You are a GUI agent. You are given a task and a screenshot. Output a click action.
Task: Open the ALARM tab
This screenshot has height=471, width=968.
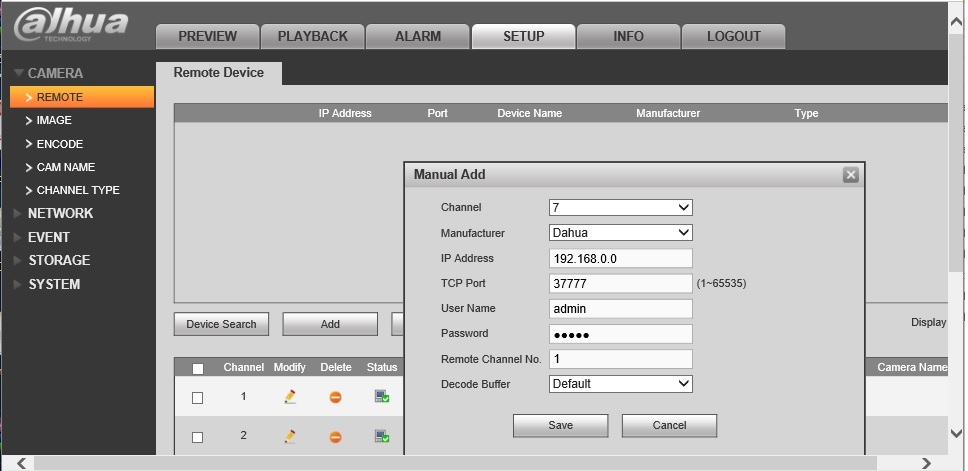(x=418, y=36)
